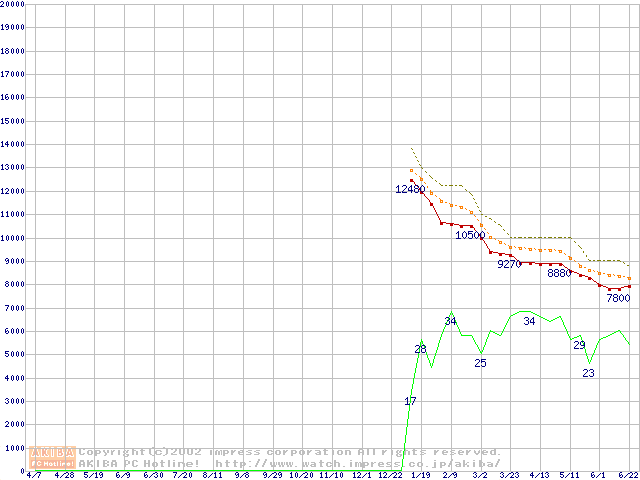Select the 1/19 date on x-axis
Screen dimensions: 640x480
(421, 475)
